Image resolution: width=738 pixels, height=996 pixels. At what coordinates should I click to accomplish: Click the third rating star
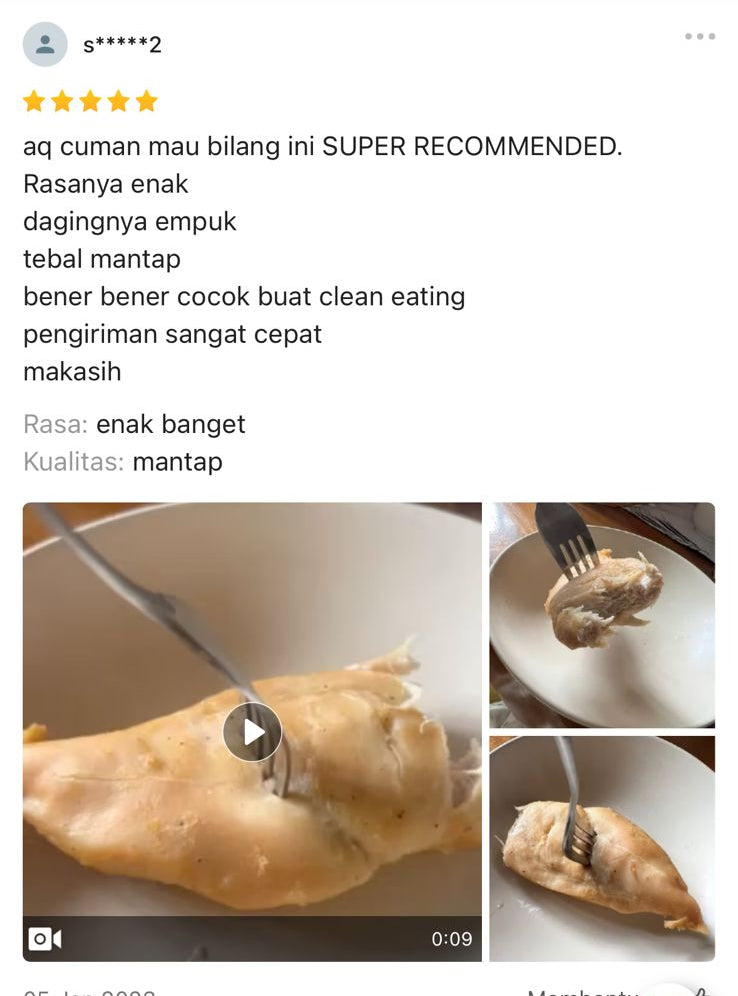[x=90, y=101]
